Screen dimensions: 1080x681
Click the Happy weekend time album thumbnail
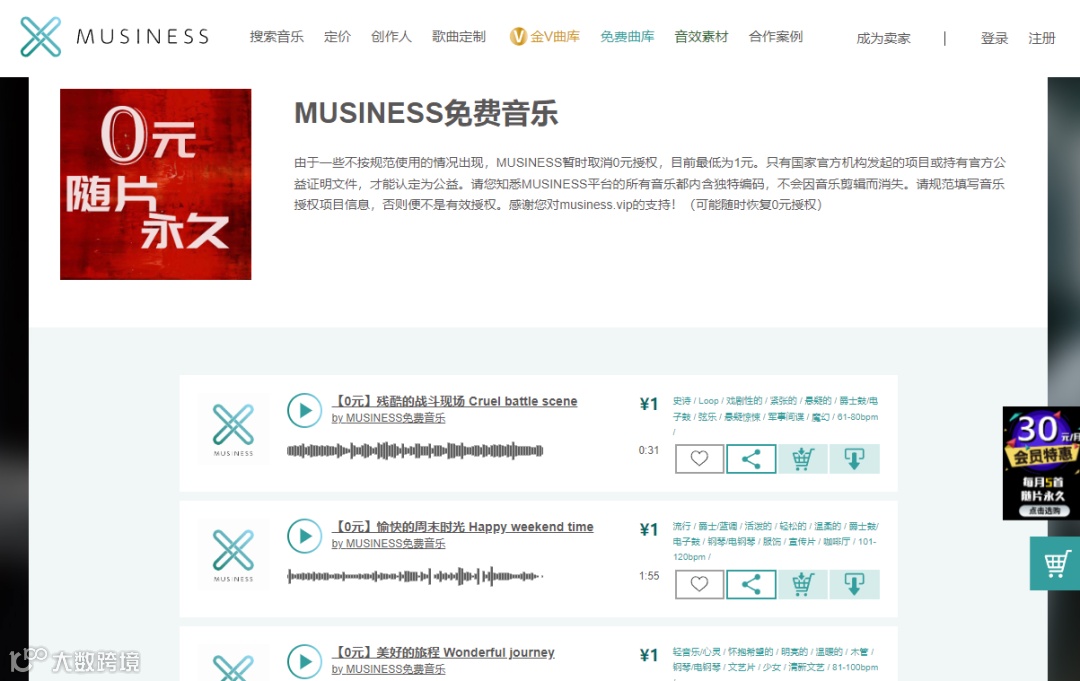pyautogui.click(x=233, y=555)
